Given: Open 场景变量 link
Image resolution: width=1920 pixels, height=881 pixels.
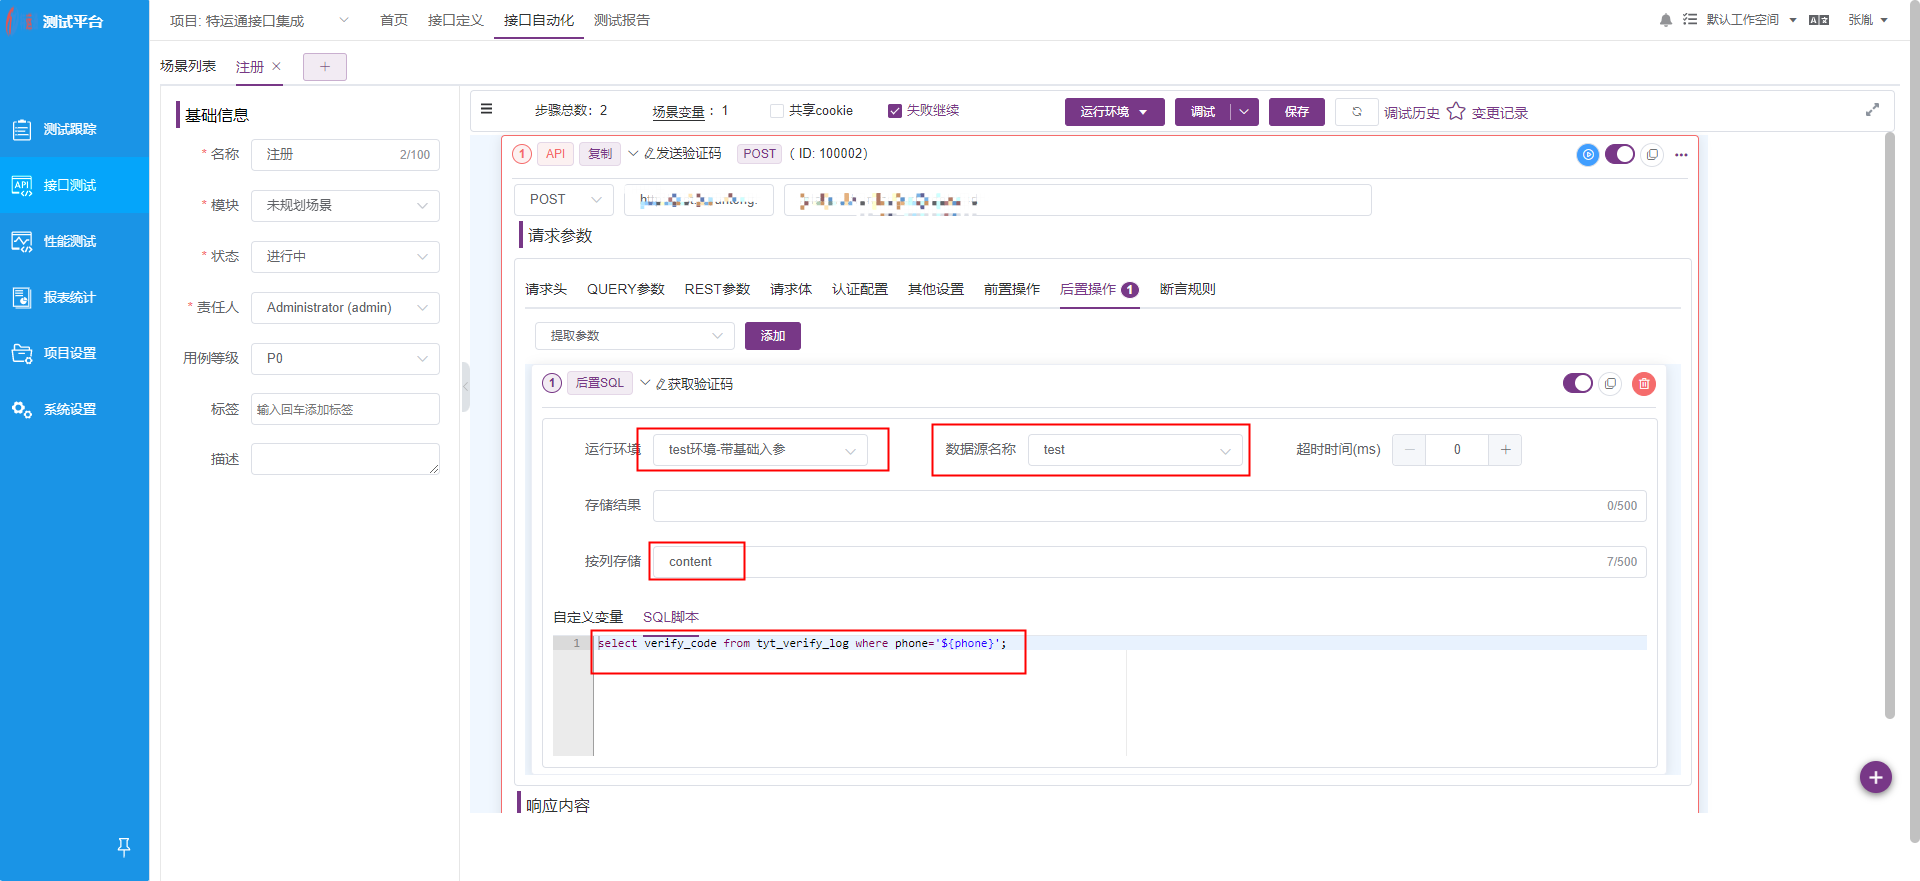Looking at the screenshot, I should [679, 112].
